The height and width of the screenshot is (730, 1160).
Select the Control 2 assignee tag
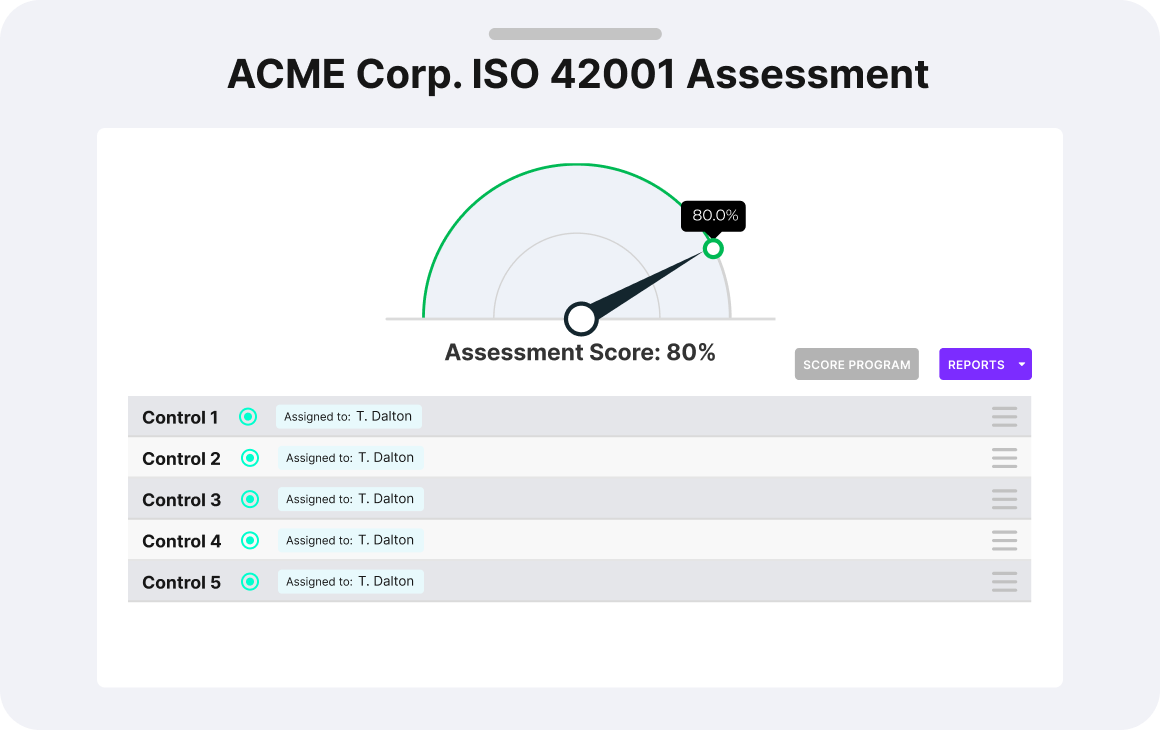coord(351,458)
